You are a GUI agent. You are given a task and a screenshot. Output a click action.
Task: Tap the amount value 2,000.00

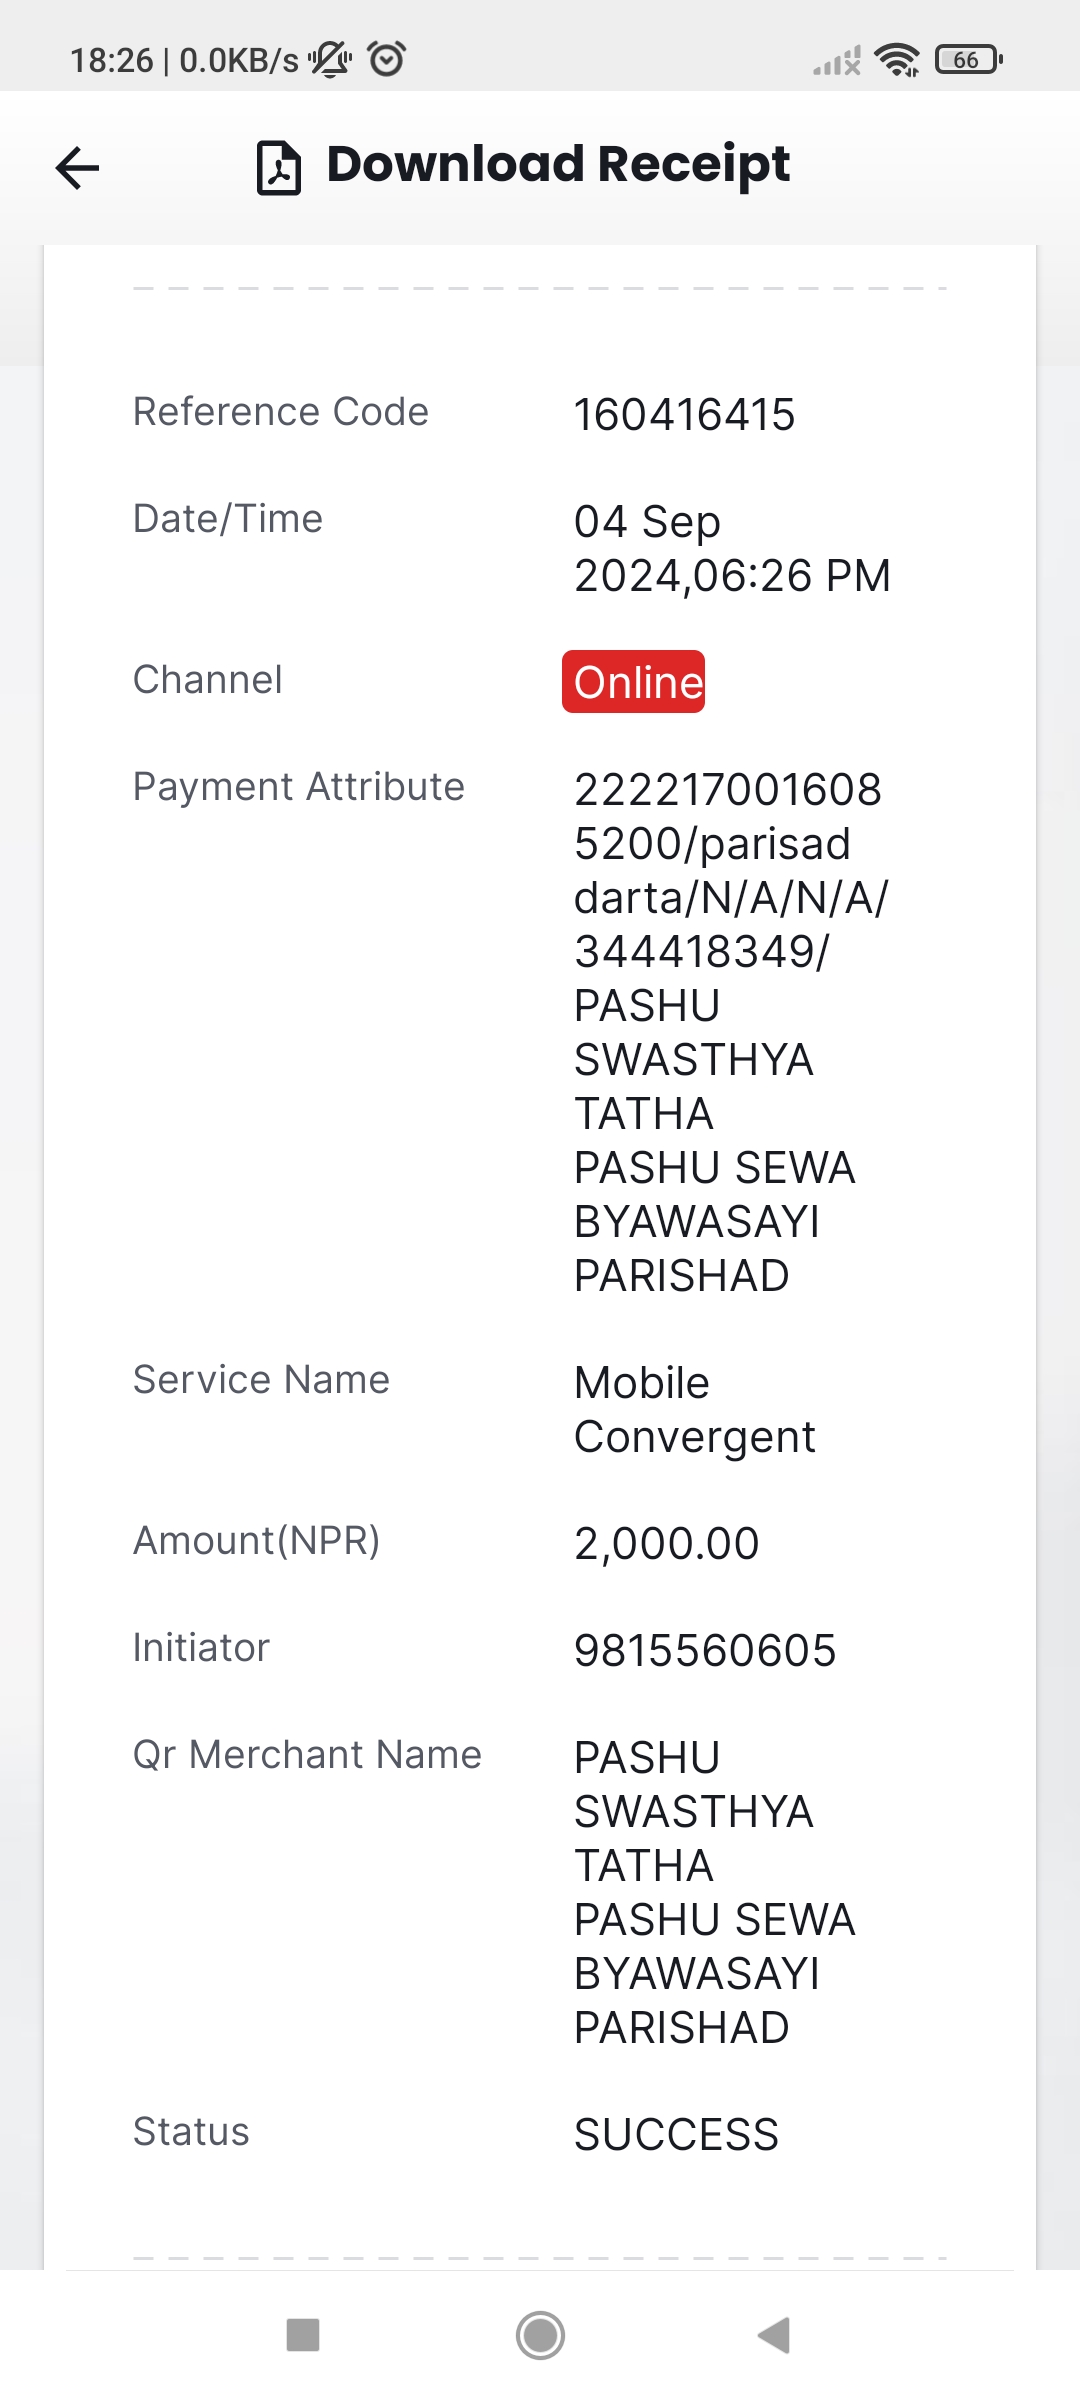point(667,1543)
